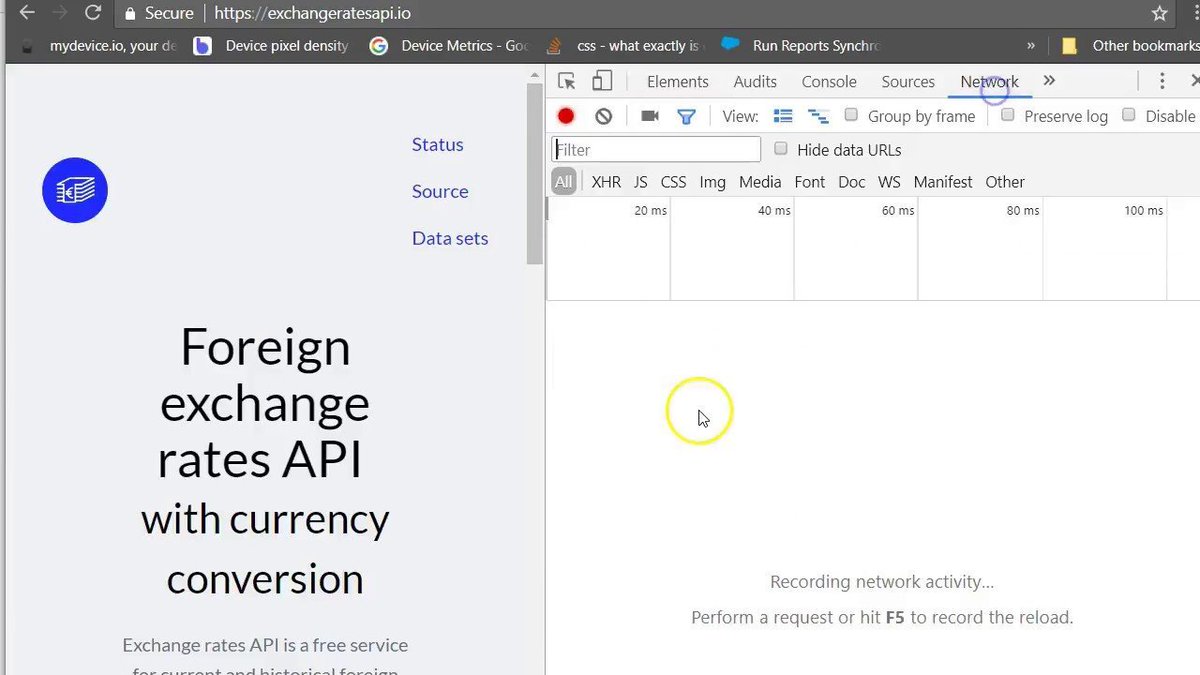Check Group by frame
Screen dimensions: 1200x675
851,115
